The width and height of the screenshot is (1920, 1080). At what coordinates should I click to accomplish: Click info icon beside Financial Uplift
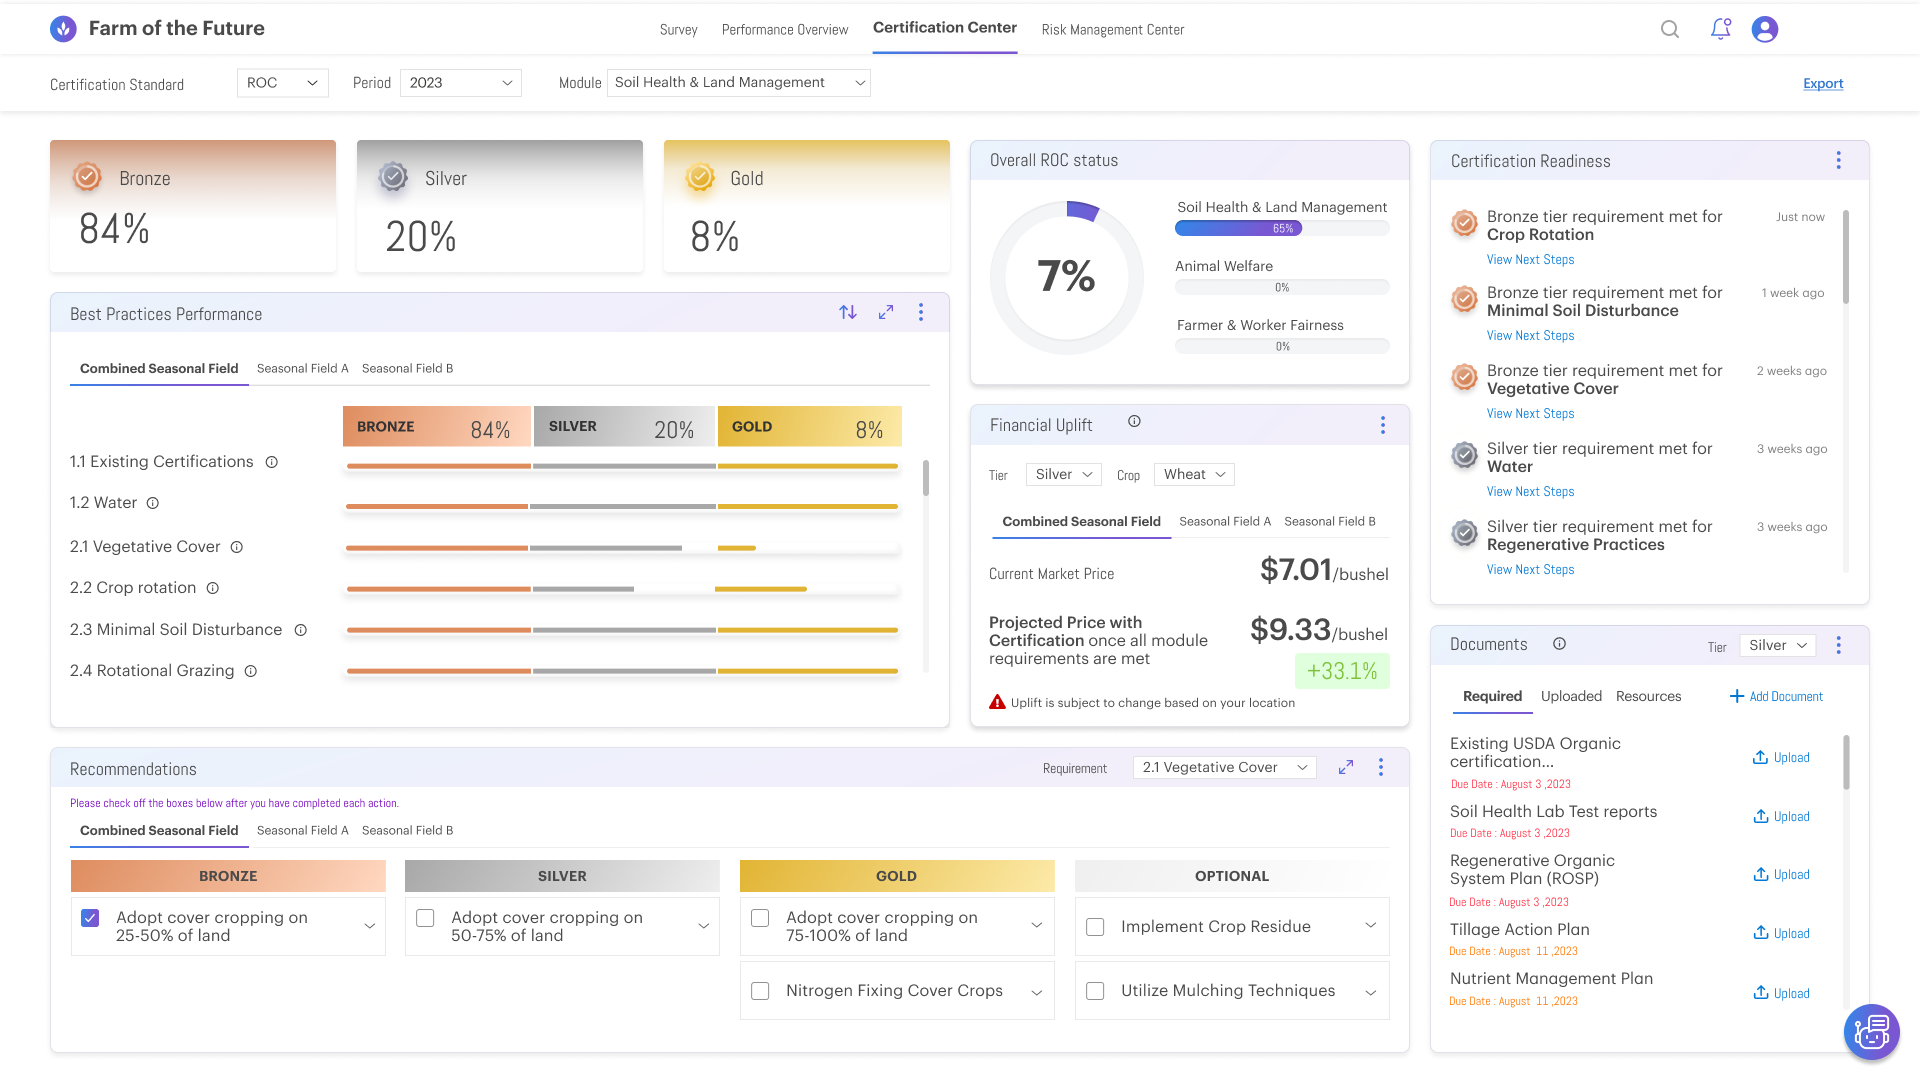click(1134, 422)
